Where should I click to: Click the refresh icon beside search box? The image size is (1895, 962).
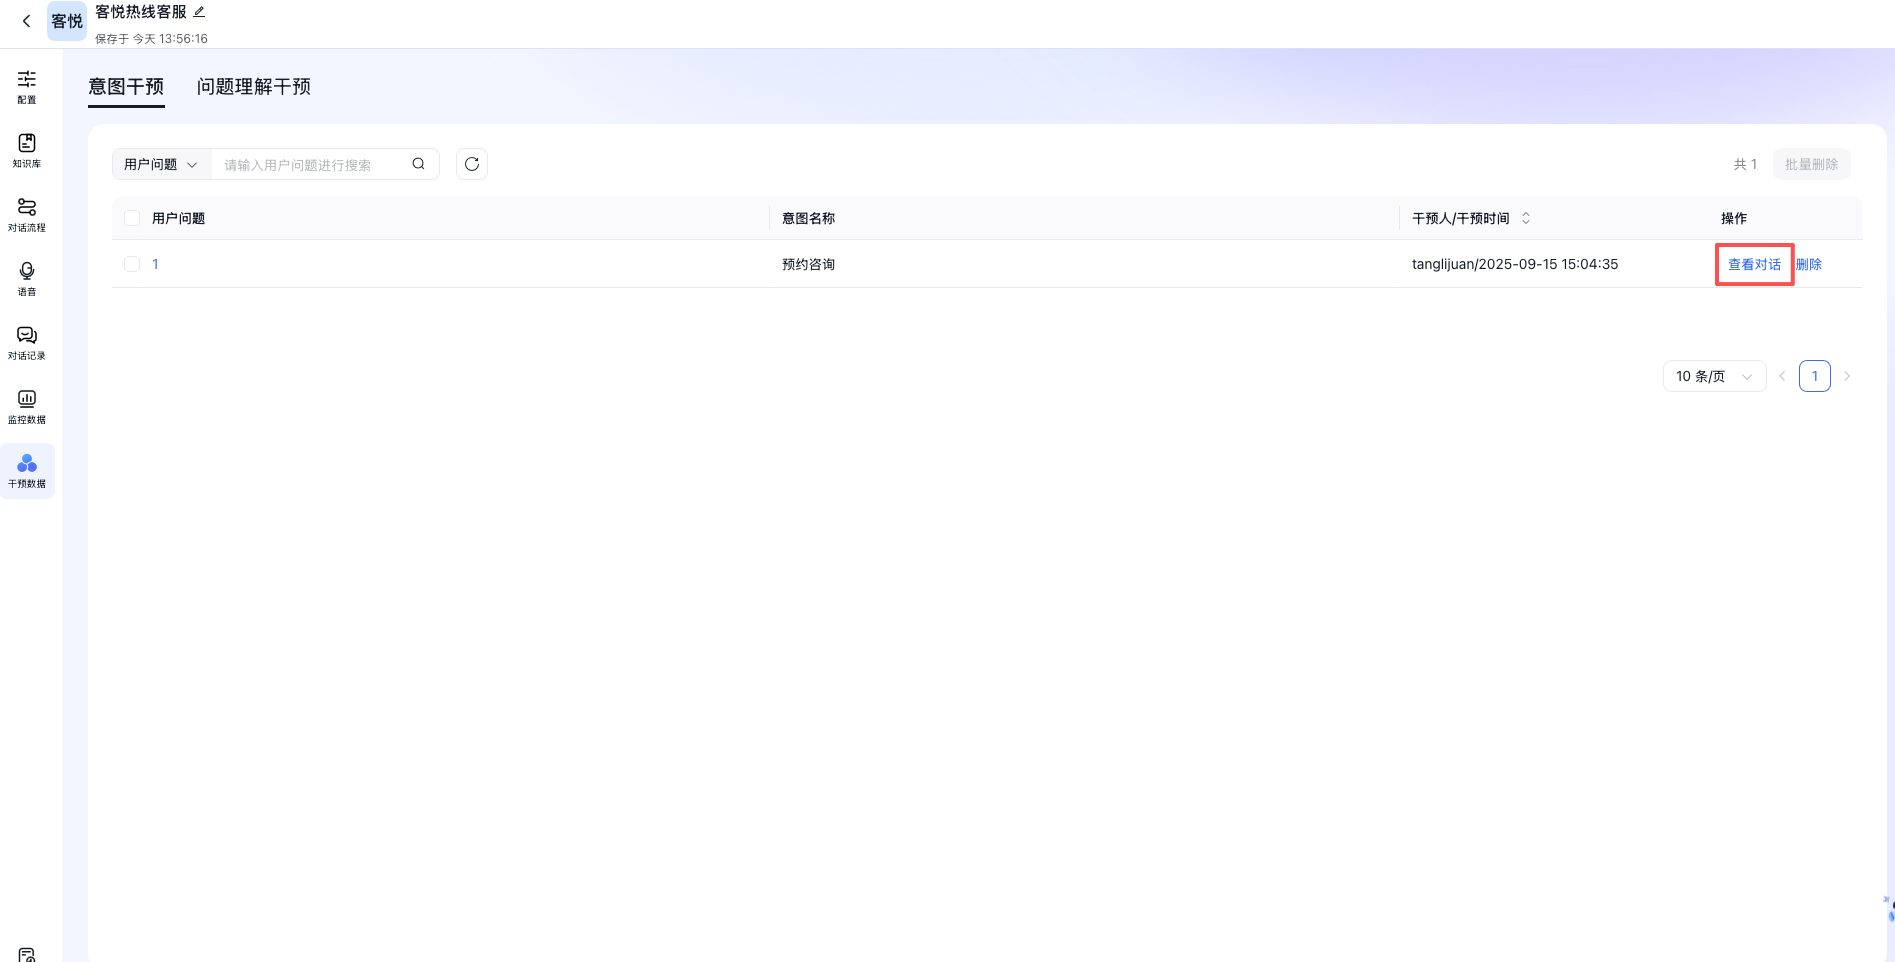point(472,164)
